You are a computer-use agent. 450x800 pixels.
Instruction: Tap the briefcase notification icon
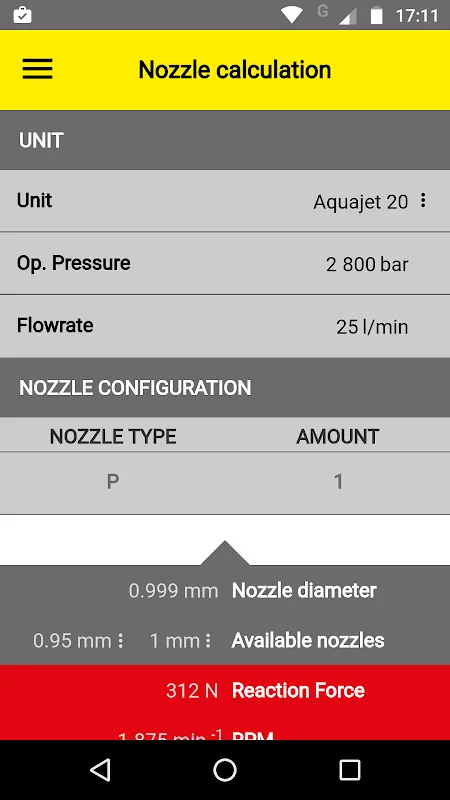[22, 15]
